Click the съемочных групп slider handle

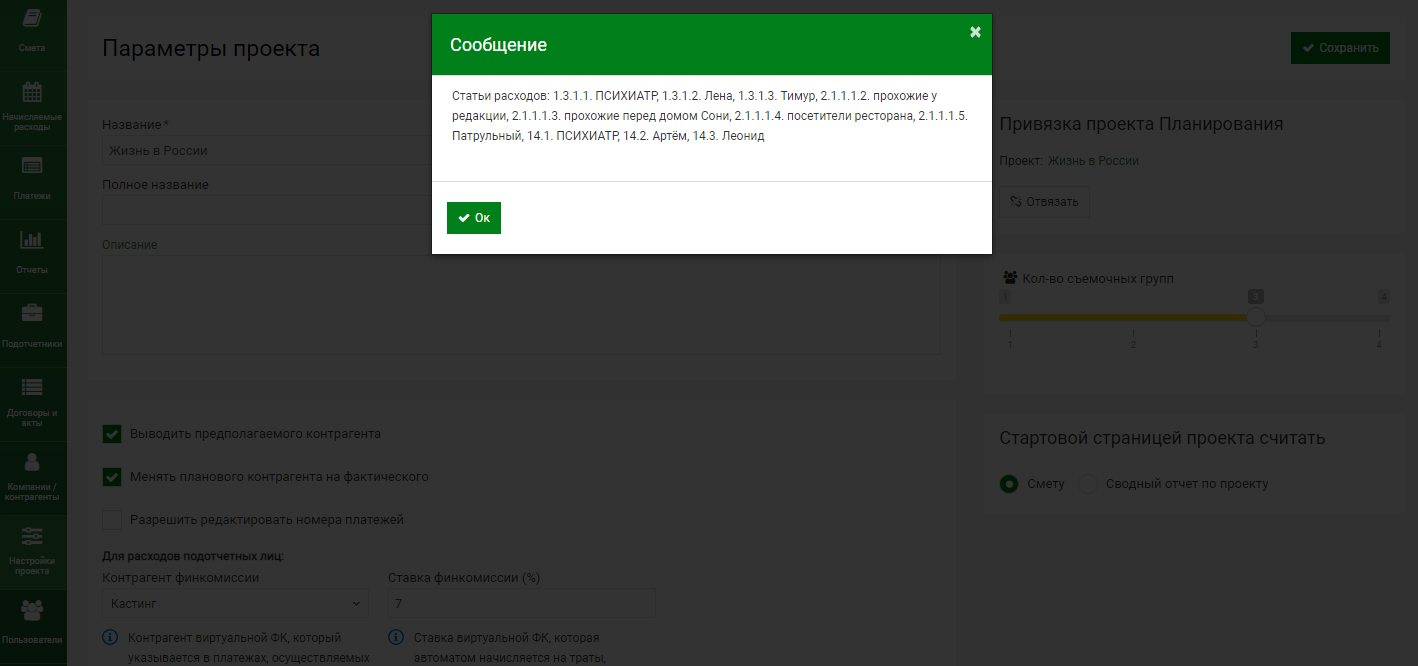pyautogui.click(x=1256, y=318)
